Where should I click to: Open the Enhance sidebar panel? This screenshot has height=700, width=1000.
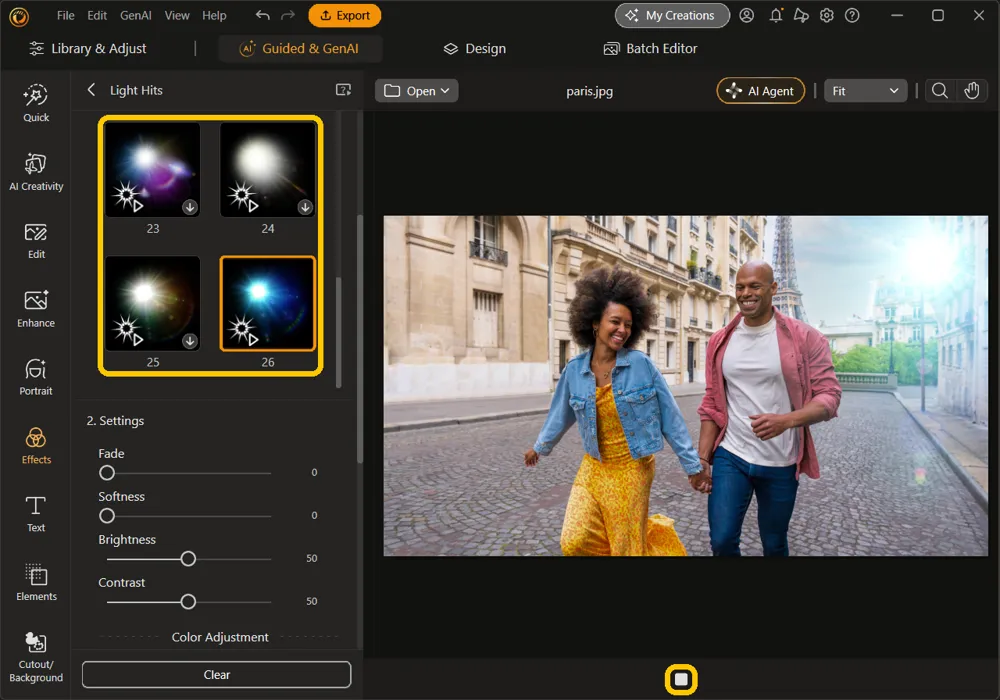pyautogui.click(x=36, y=309)
